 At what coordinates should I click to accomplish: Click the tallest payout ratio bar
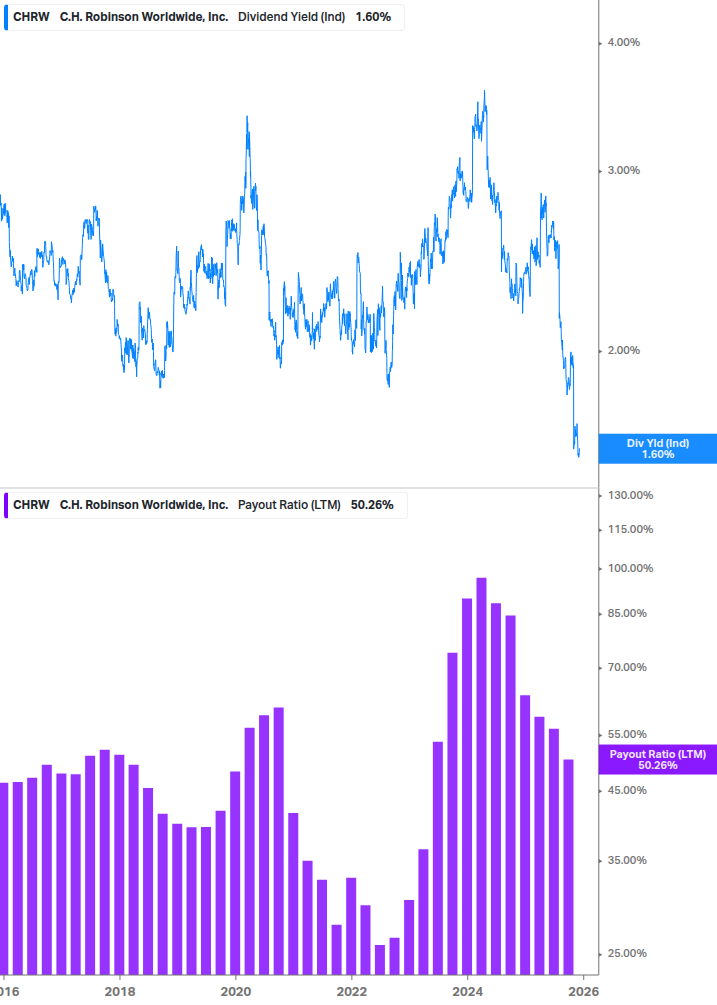pyautogui.click(x=481, y=776)
